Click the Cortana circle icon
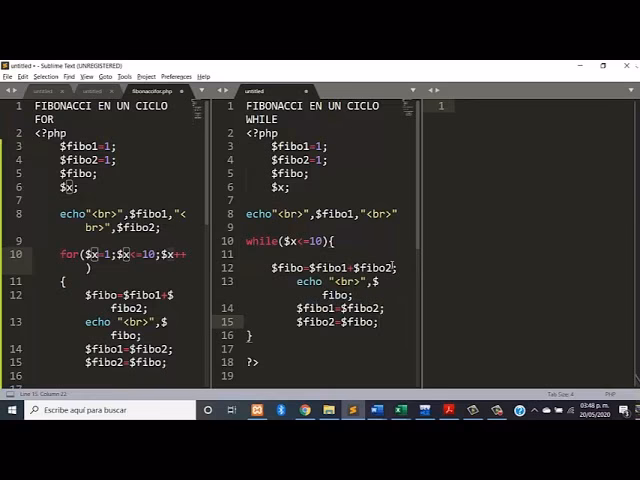 (208, 410)
